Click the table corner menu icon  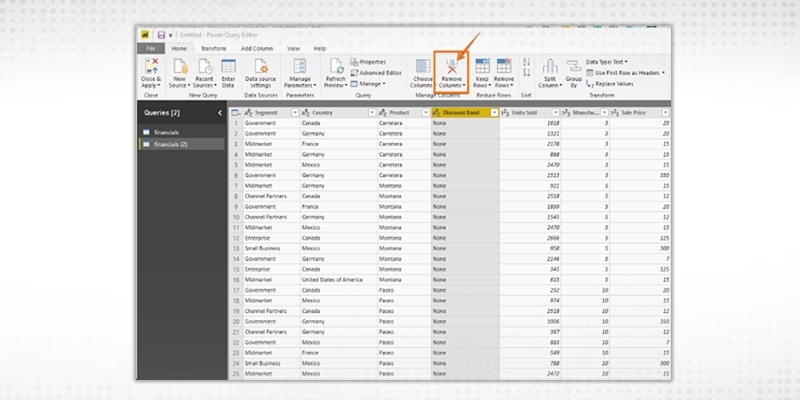pos(235,113)
